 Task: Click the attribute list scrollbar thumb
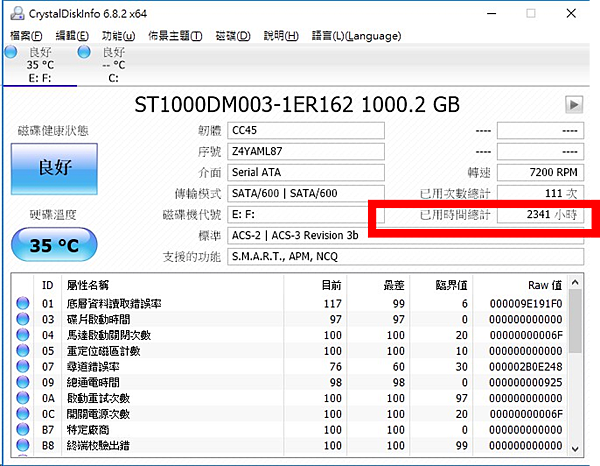(575, 321)
